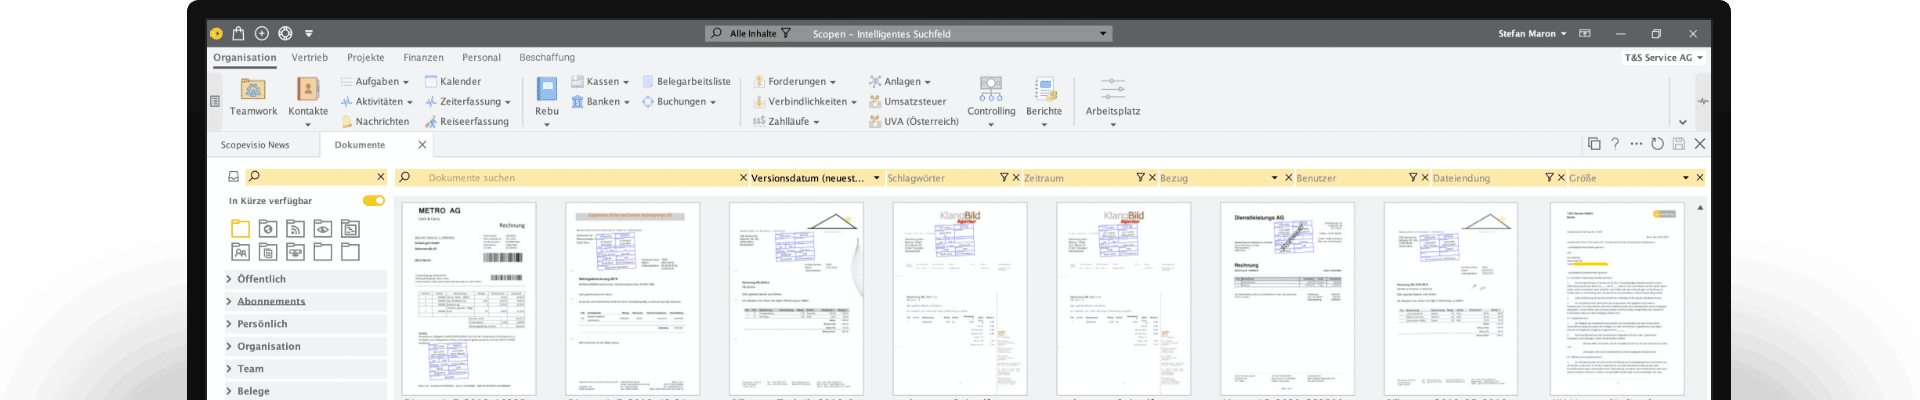This screenshot has width=1920, height=400.
Task: Collapse the ribbon with the chevron arrow
Action: tap(1683, 122)
